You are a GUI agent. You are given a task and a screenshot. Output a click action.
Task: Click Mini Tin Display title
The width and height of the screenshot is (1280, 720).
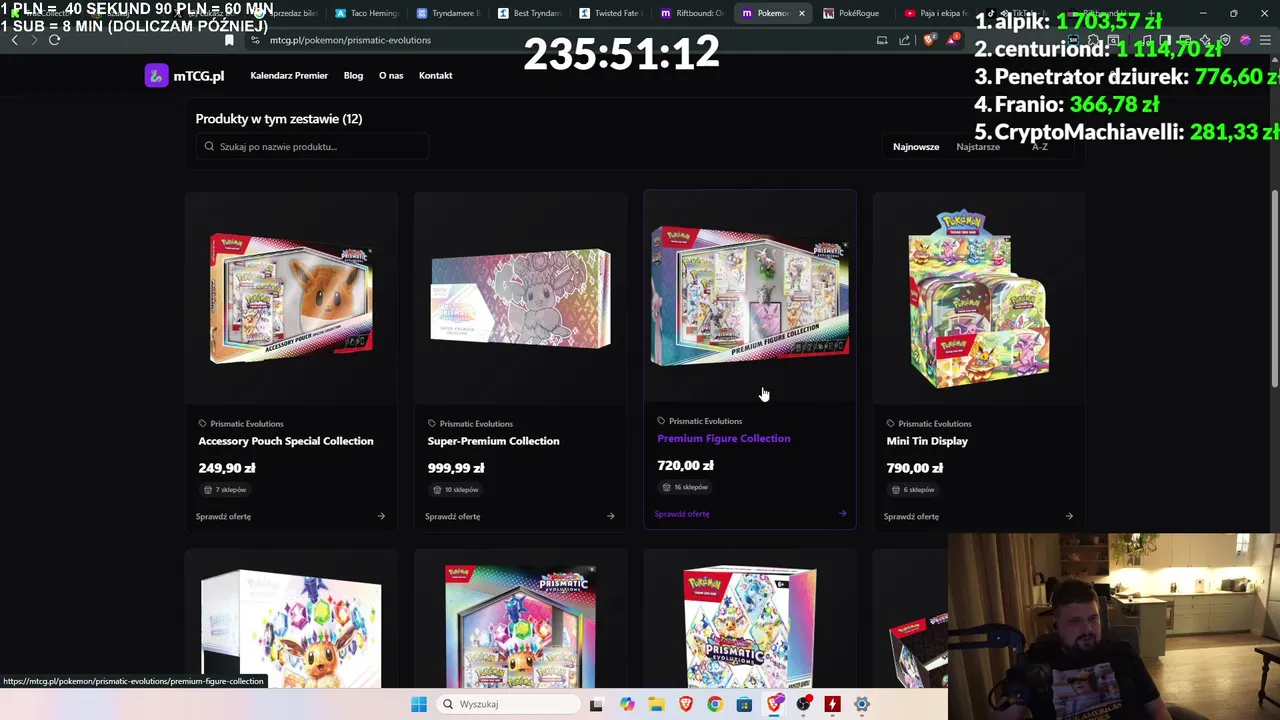coord(927,441)
